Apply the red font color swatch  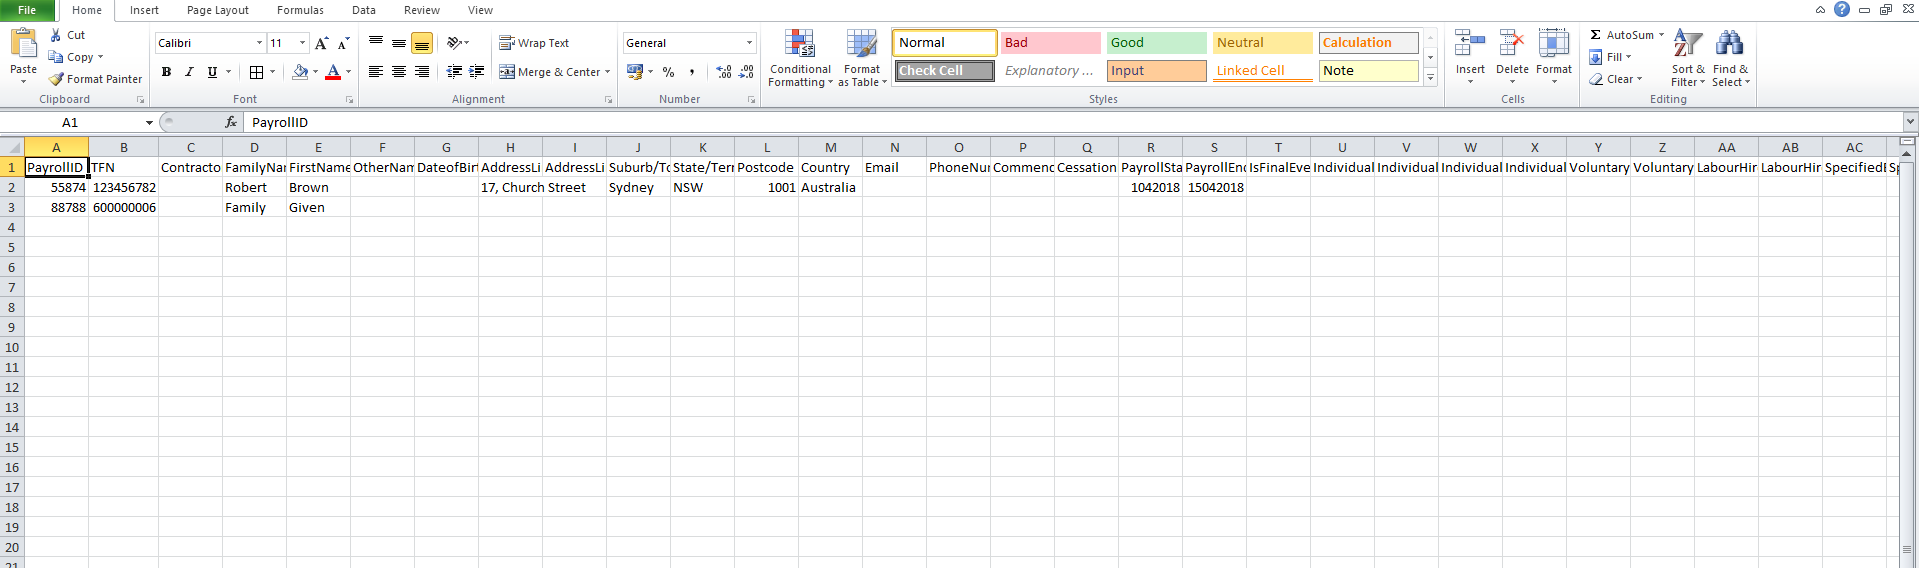pyautogui.click(x=333, y=72)
